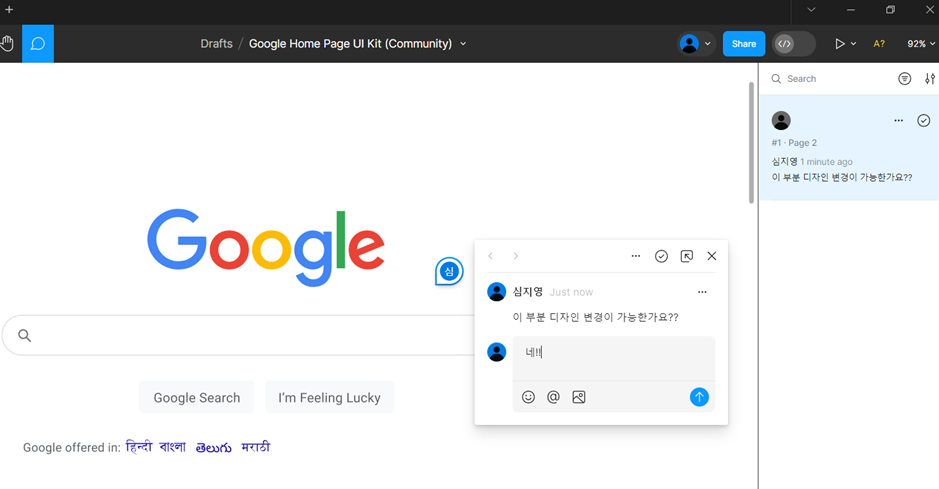Click the A? missing fonts indicator
939x489 pixels.
879,44
